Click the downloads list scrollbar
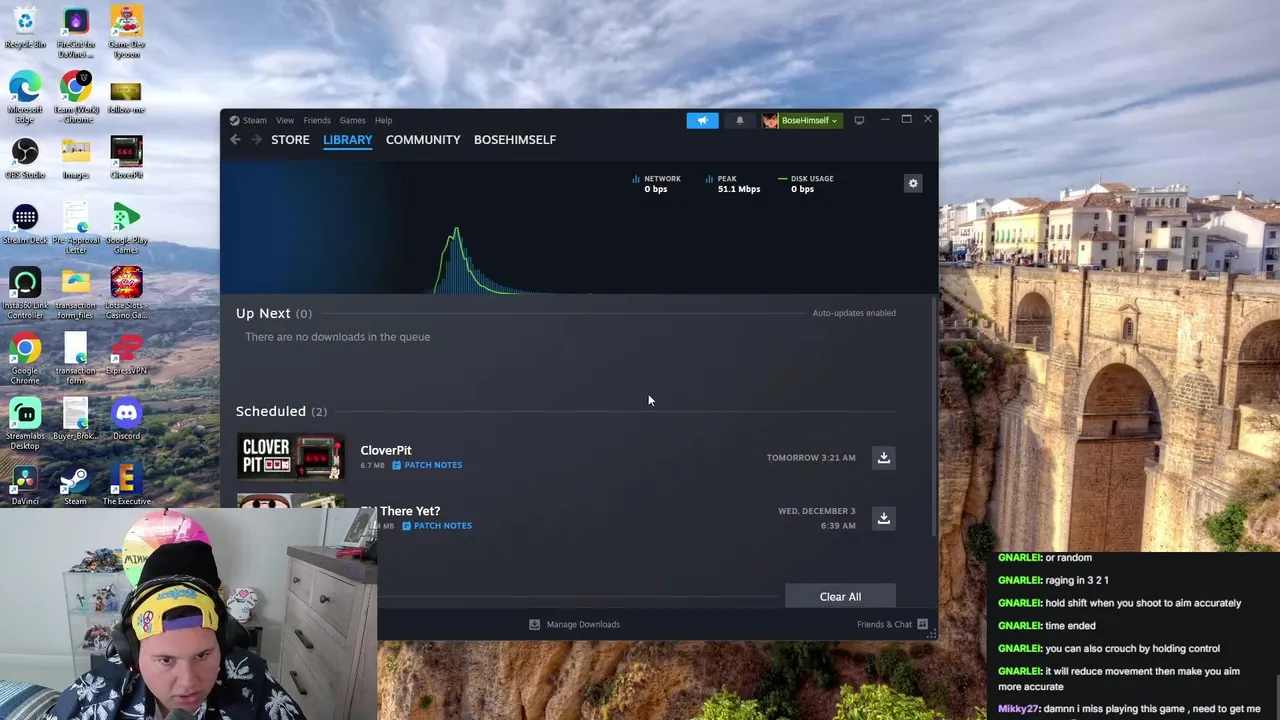Screen dimensions: 1280x720 (x=935, y=416)
